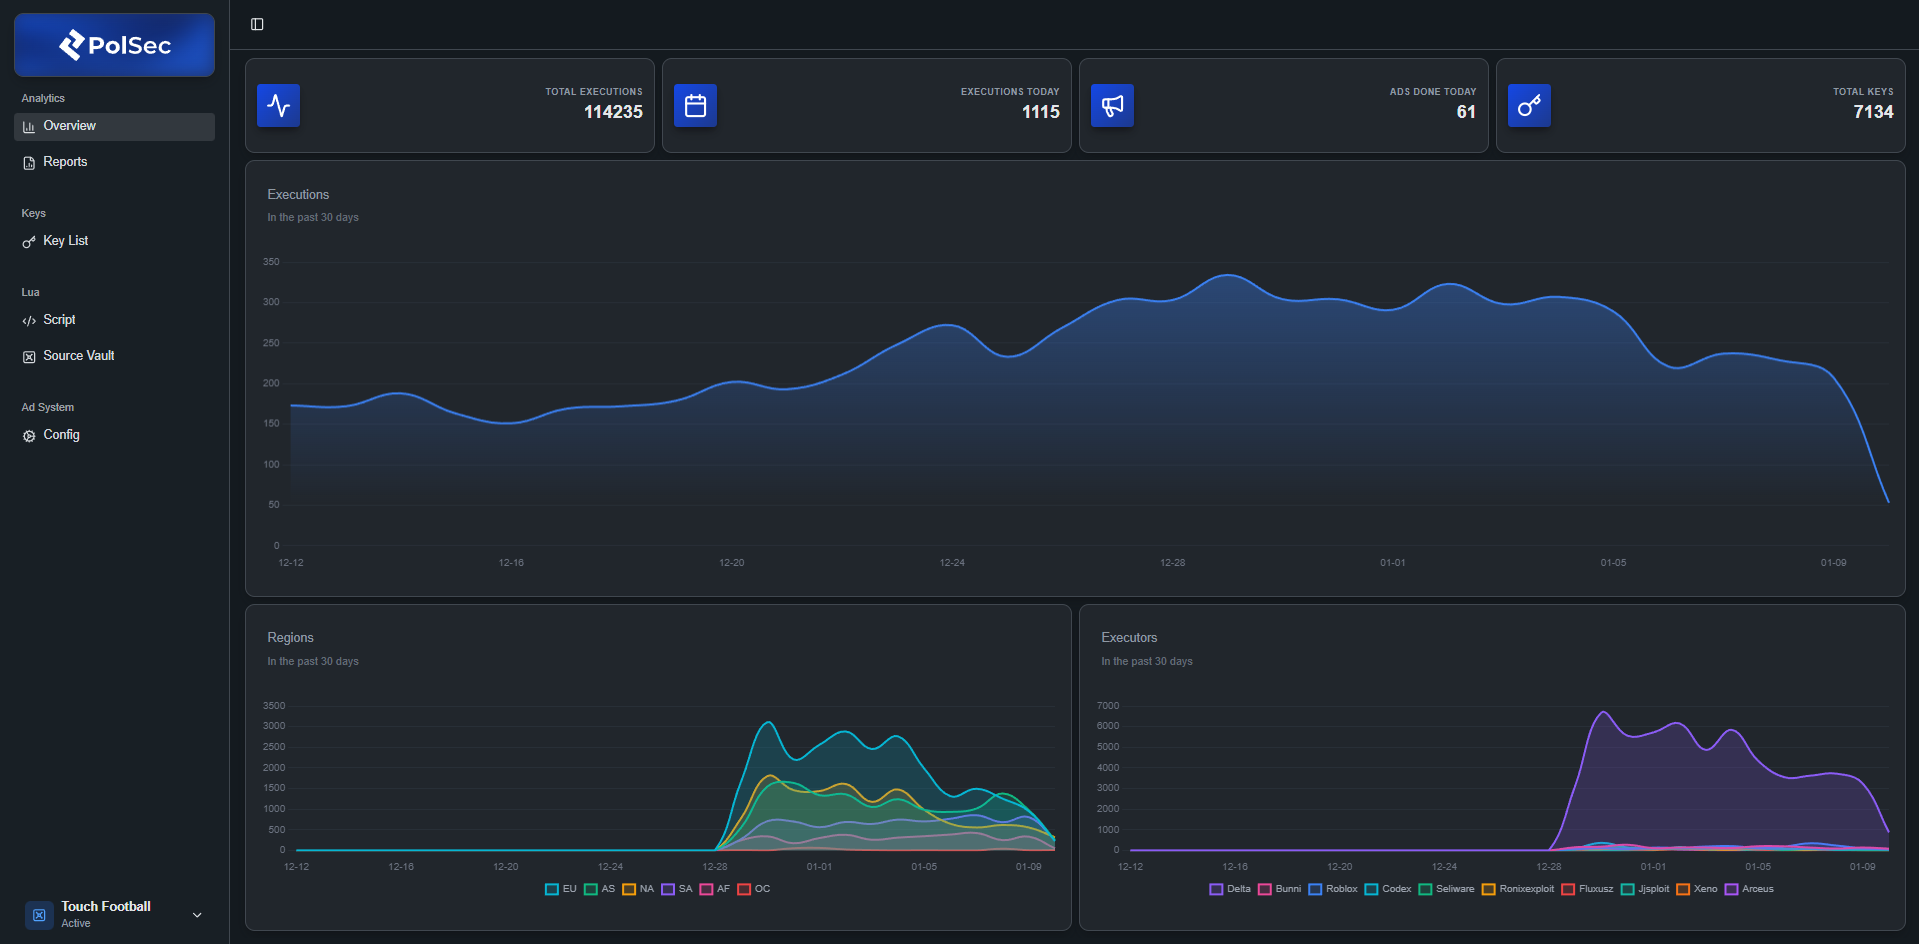Screen dimensions: 1919x944
Task: Click the Touch Football project icon
Action: (x=39, y=915)
